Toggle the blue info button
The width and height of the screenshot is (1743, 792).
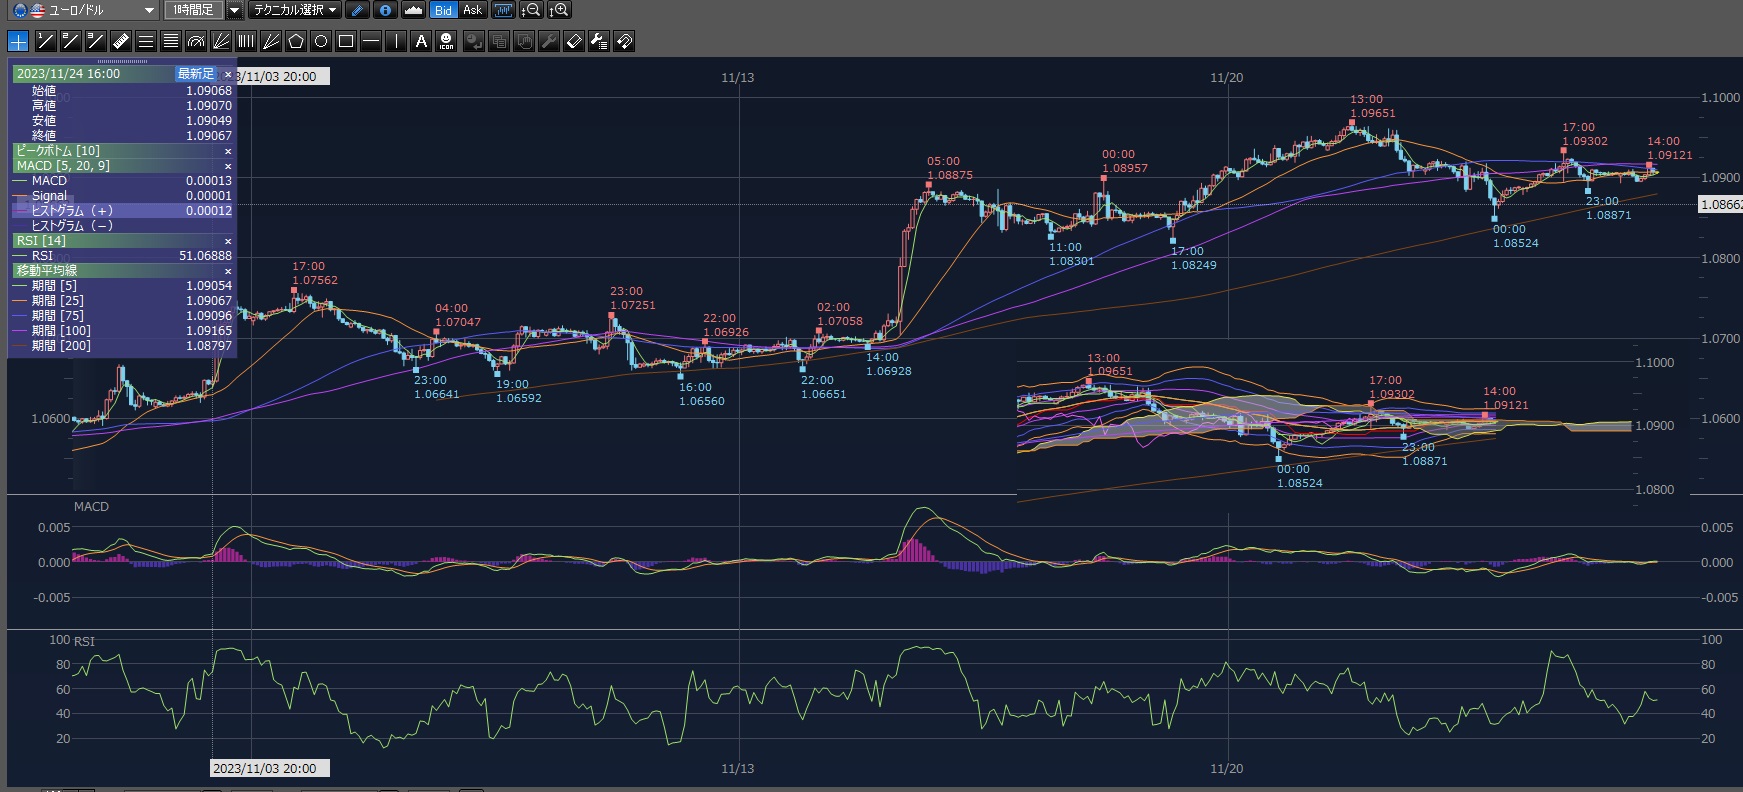(385, 10)
